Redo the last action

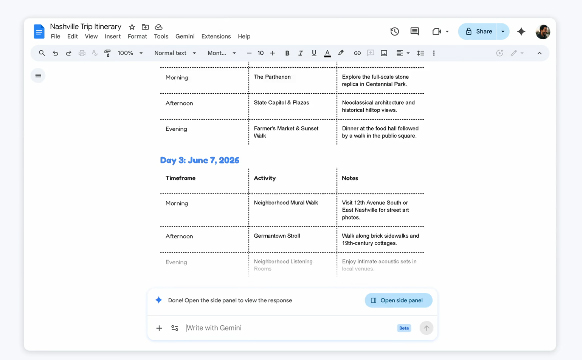(x=68, y=53)
